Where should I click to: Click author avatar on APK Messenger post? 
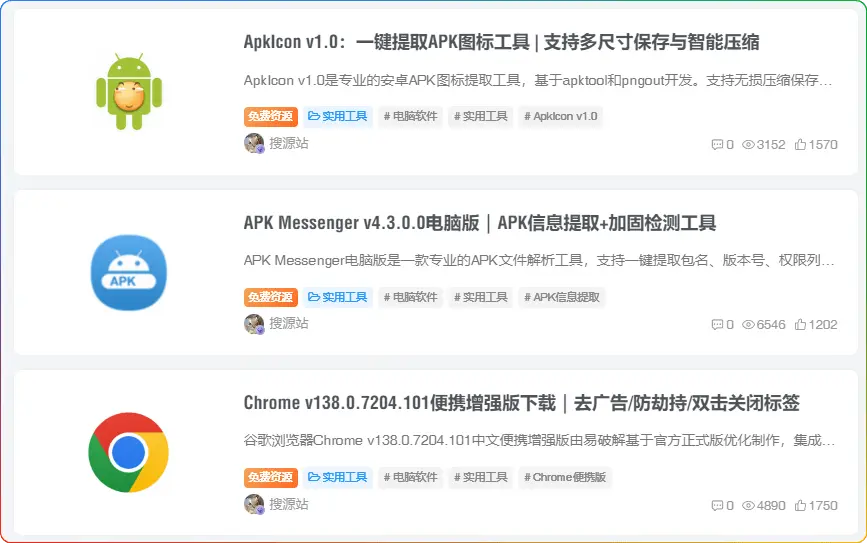254,324
